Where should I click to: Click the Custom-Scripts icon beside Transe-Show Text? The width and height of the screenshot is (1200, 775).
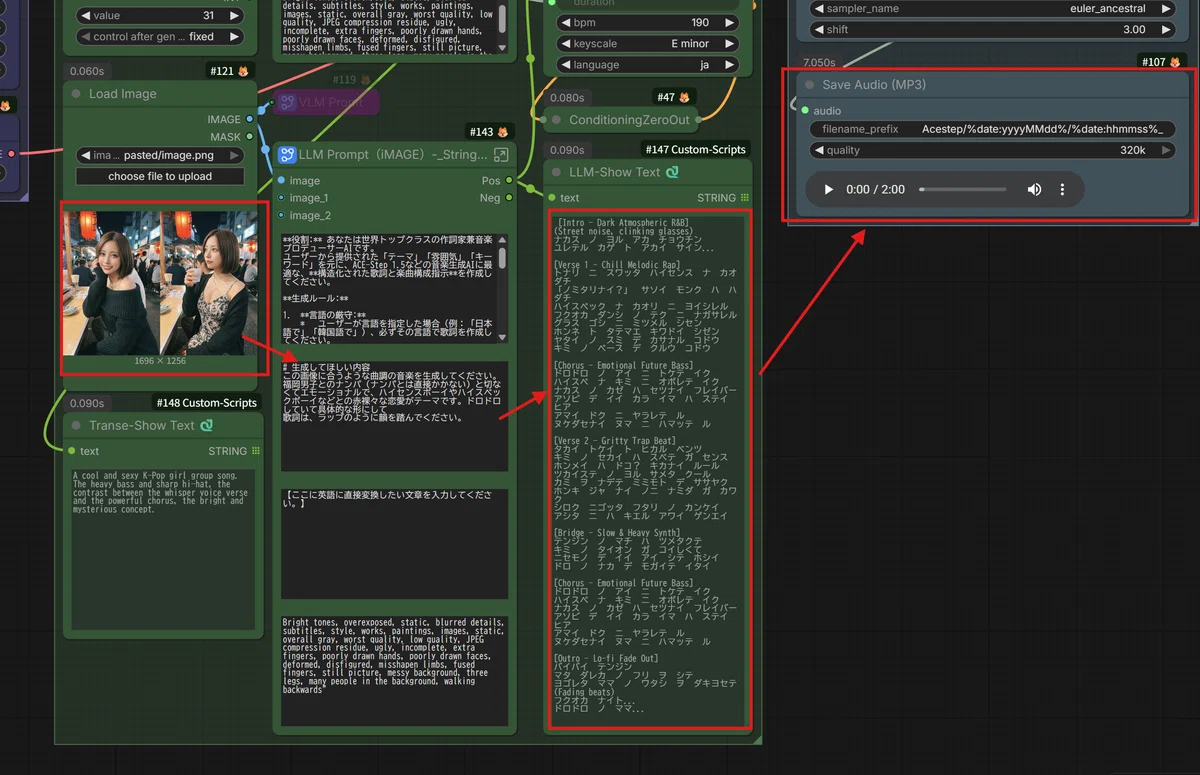(207, 425)
